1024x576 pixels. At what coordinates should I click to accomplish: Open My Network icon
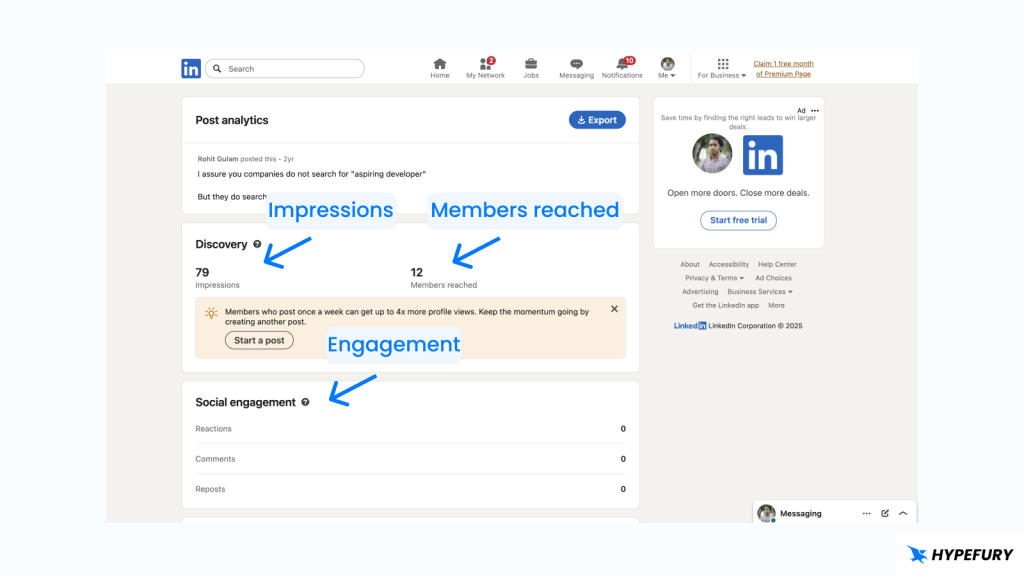click(x=485, y=64)
